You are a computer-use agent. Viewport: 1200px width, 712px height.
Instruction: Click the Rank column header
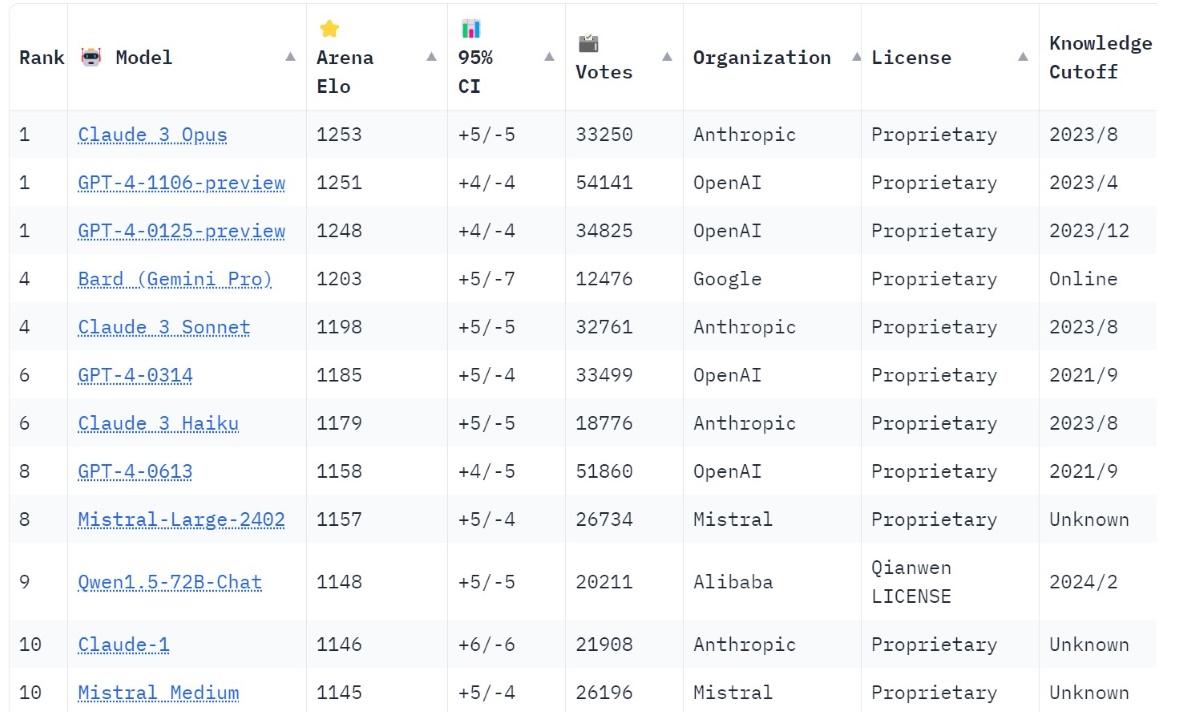click(x=41, y=58)
